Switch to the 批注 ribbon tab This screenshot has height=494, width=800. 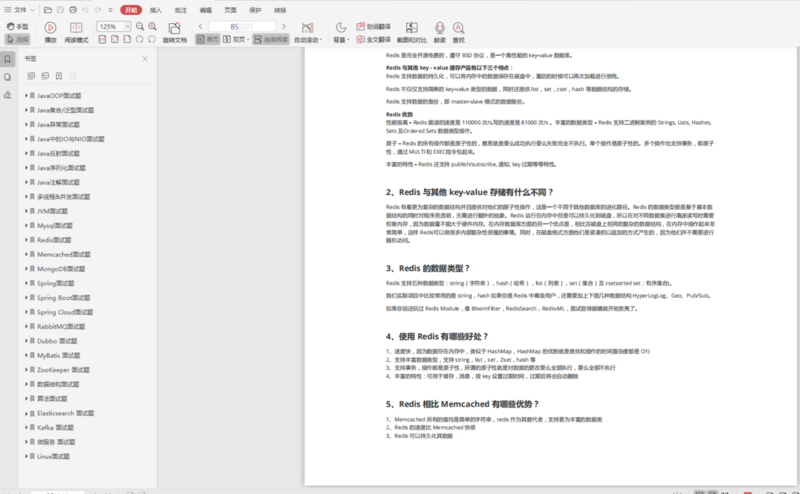(181, 10)
